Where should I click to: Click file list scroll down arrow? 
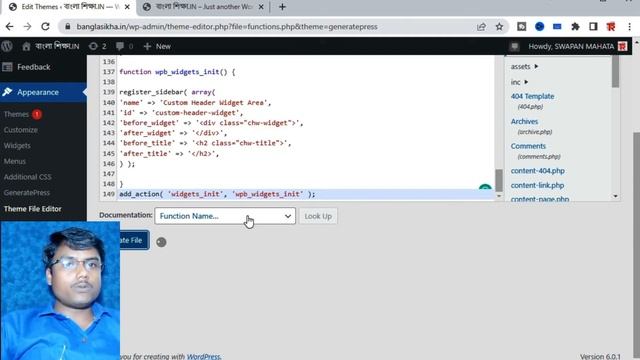pos(615,196)
